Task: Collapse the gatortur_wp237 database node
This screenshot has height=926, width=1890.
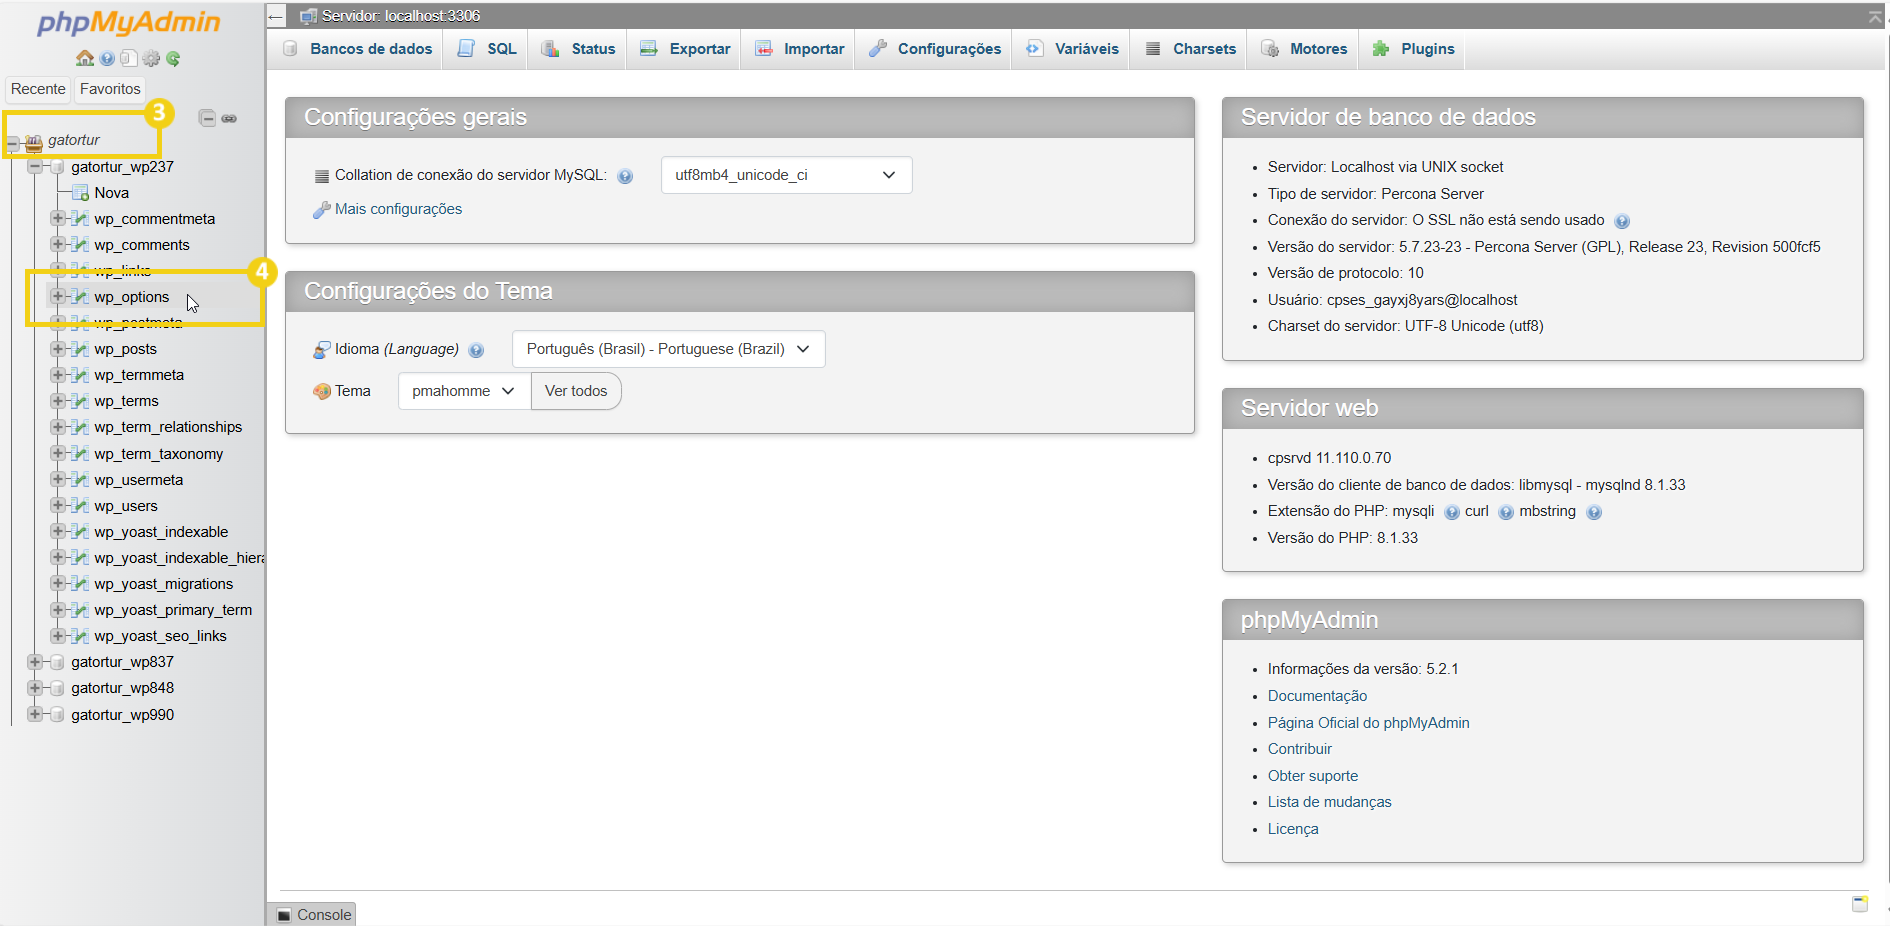Action: coord(35,167)
